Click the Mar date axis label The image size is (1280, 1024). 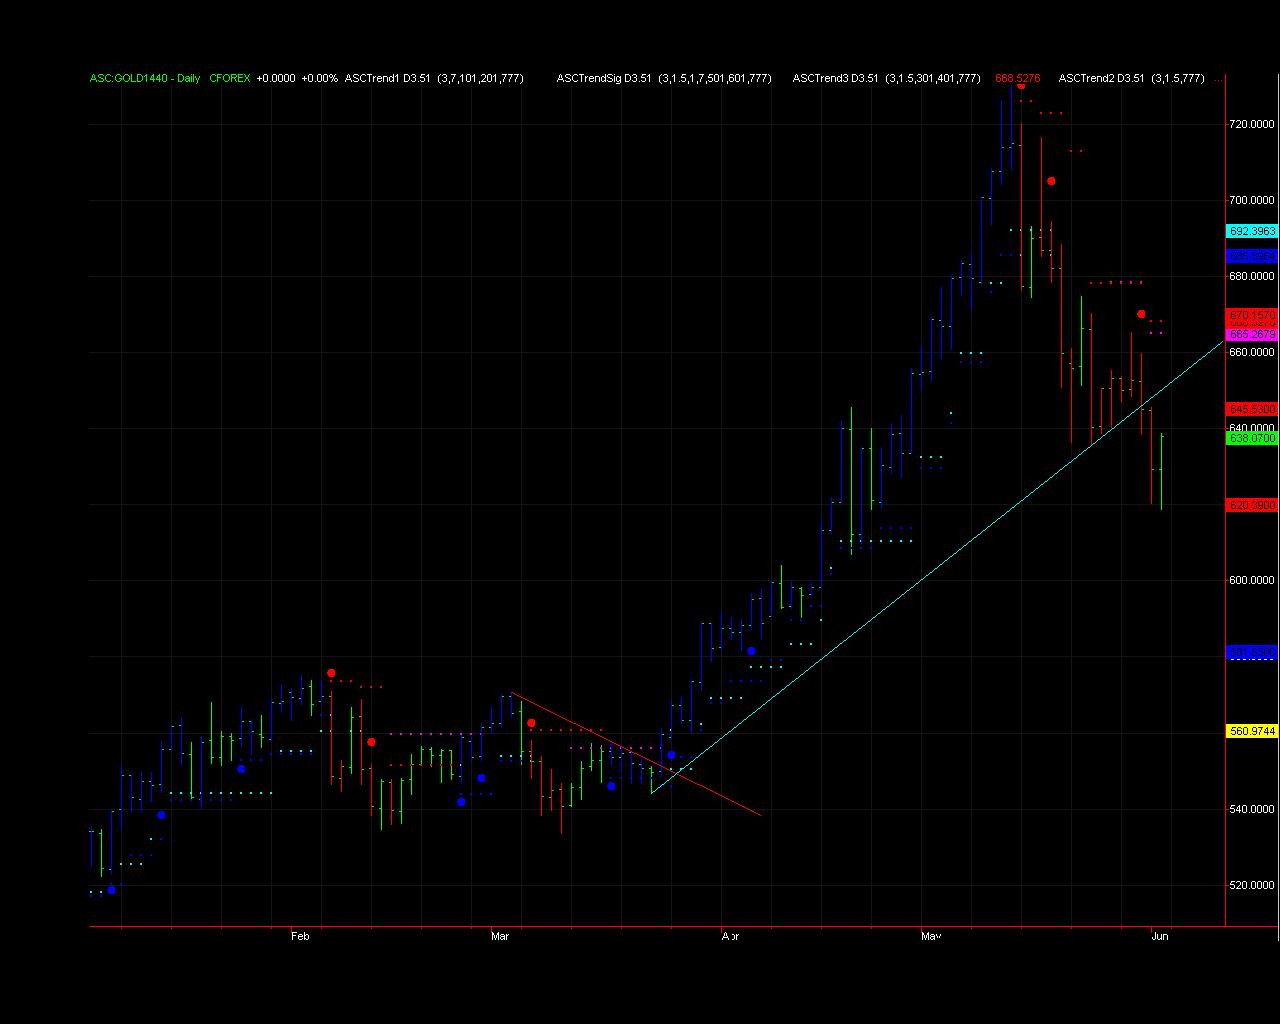point(500,936)
